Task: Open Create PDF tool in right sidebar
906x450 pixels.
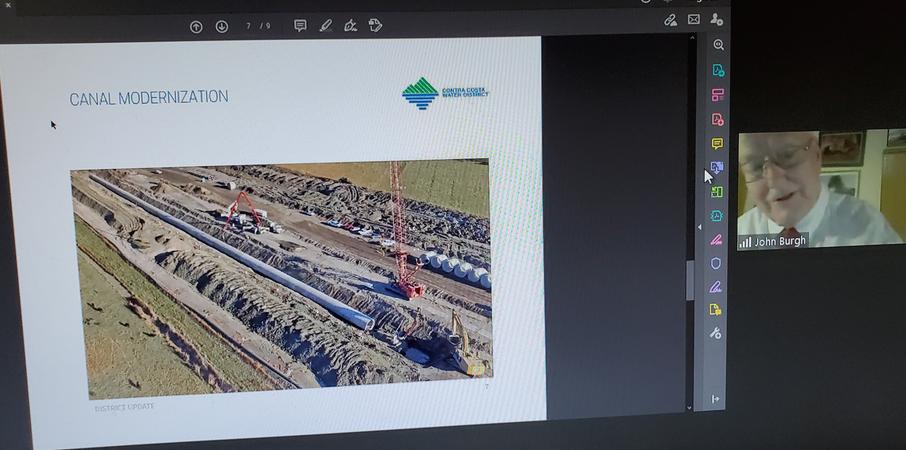Action: click(x=717, y=119)
